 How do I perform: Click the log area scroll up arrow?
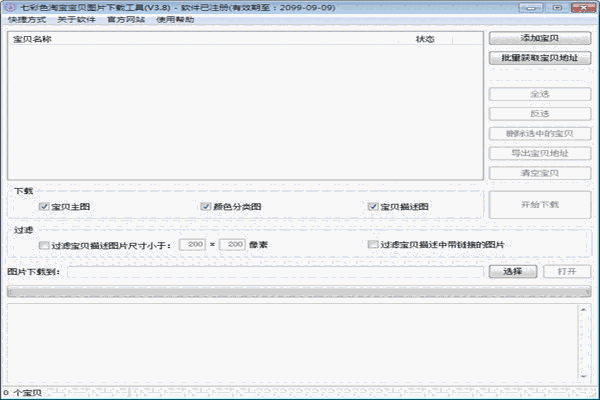click(x=584, y=310)
